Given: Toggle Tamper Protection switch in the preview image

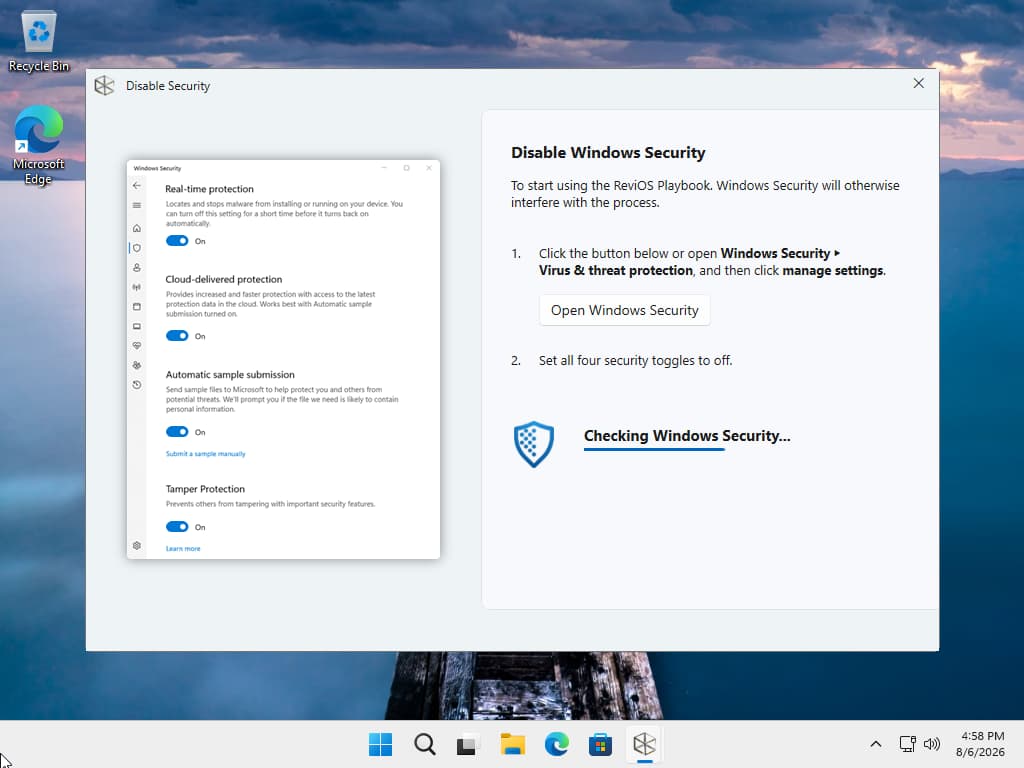Looking at the screenshot, I should 176,526.
